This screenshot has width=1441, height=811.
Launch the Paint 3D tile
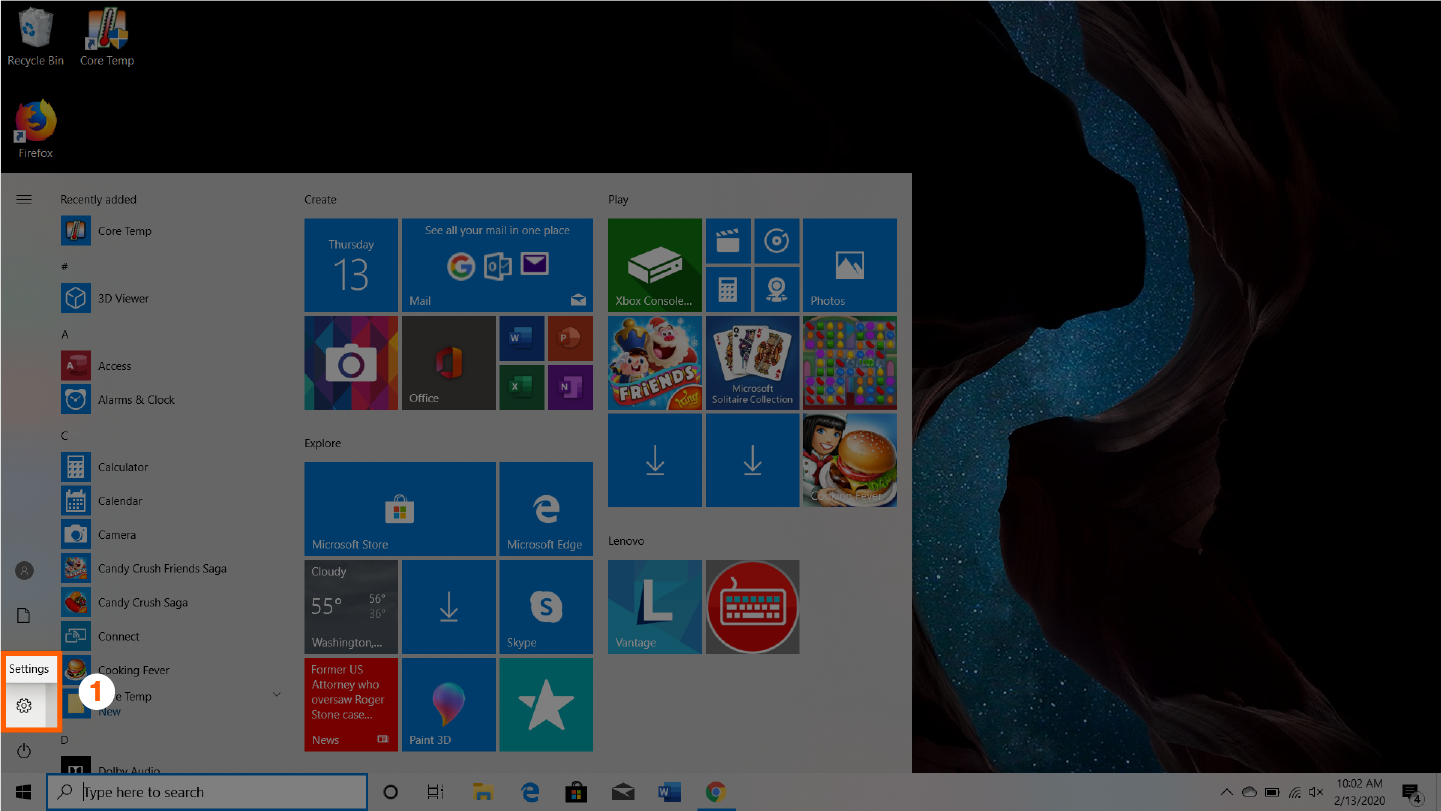point(448,704)
